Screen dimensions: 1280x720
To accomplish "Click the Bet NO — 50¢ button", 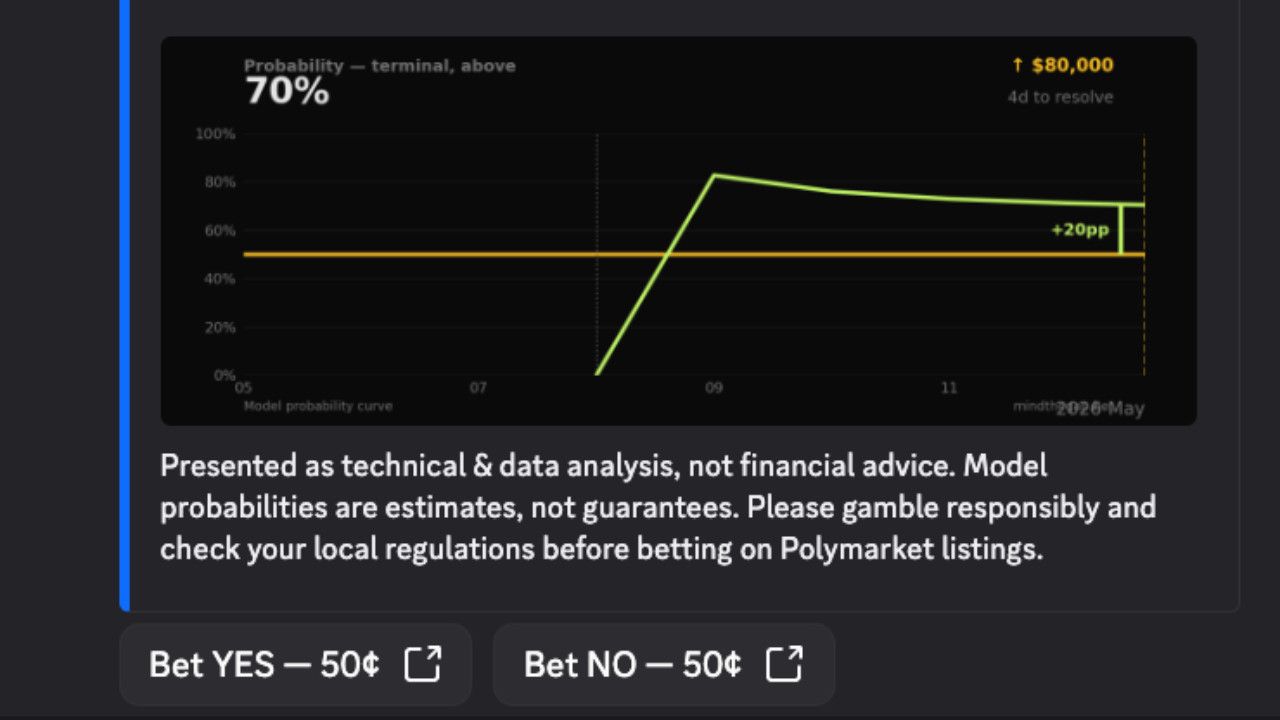I will 664,665.
